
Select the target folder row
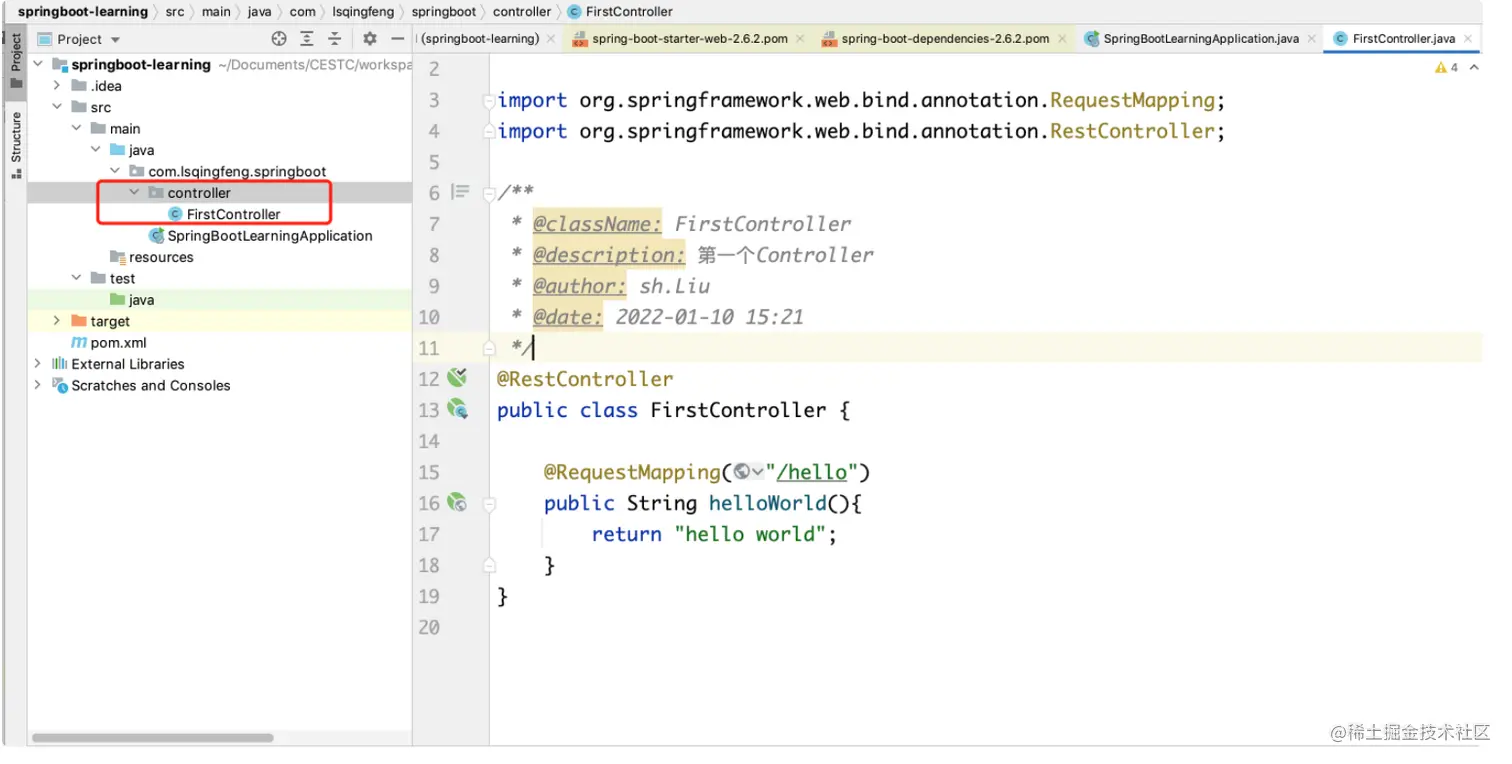click(x=220, y=321)
